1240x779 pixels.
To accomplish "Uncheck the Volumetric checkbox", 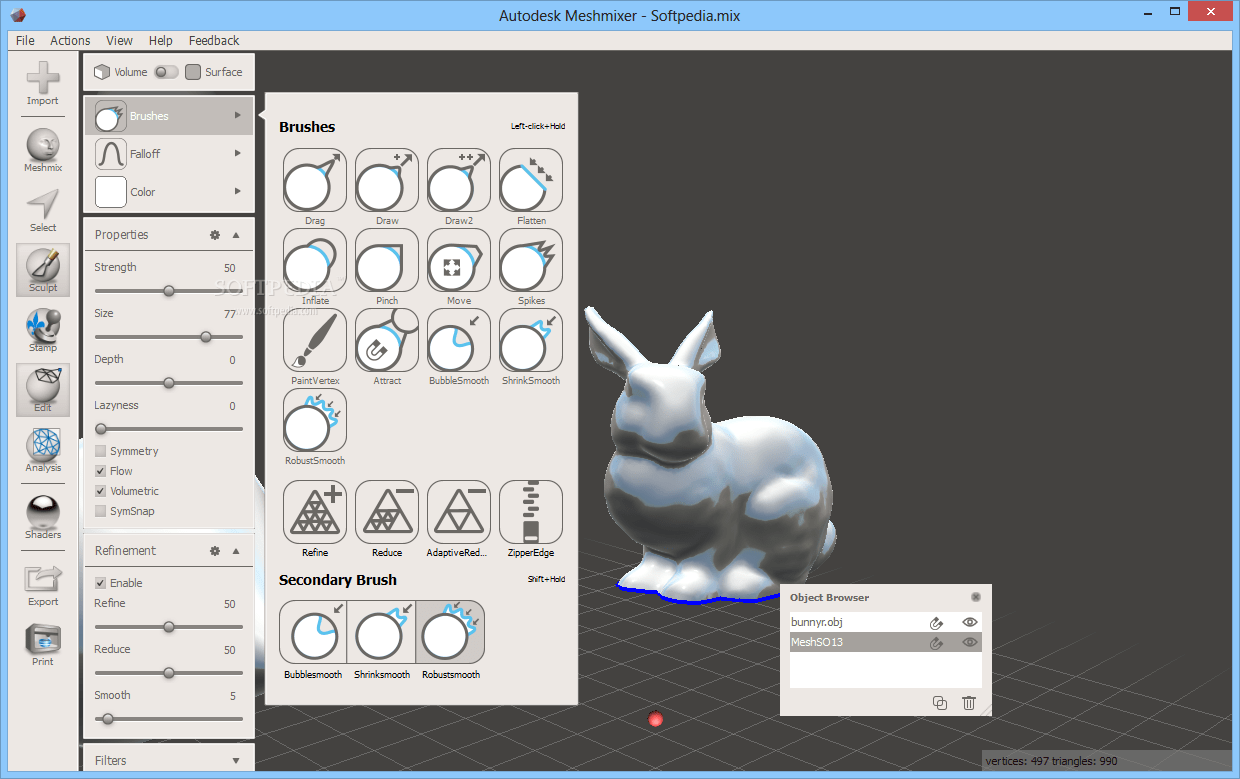I will 100,491.
